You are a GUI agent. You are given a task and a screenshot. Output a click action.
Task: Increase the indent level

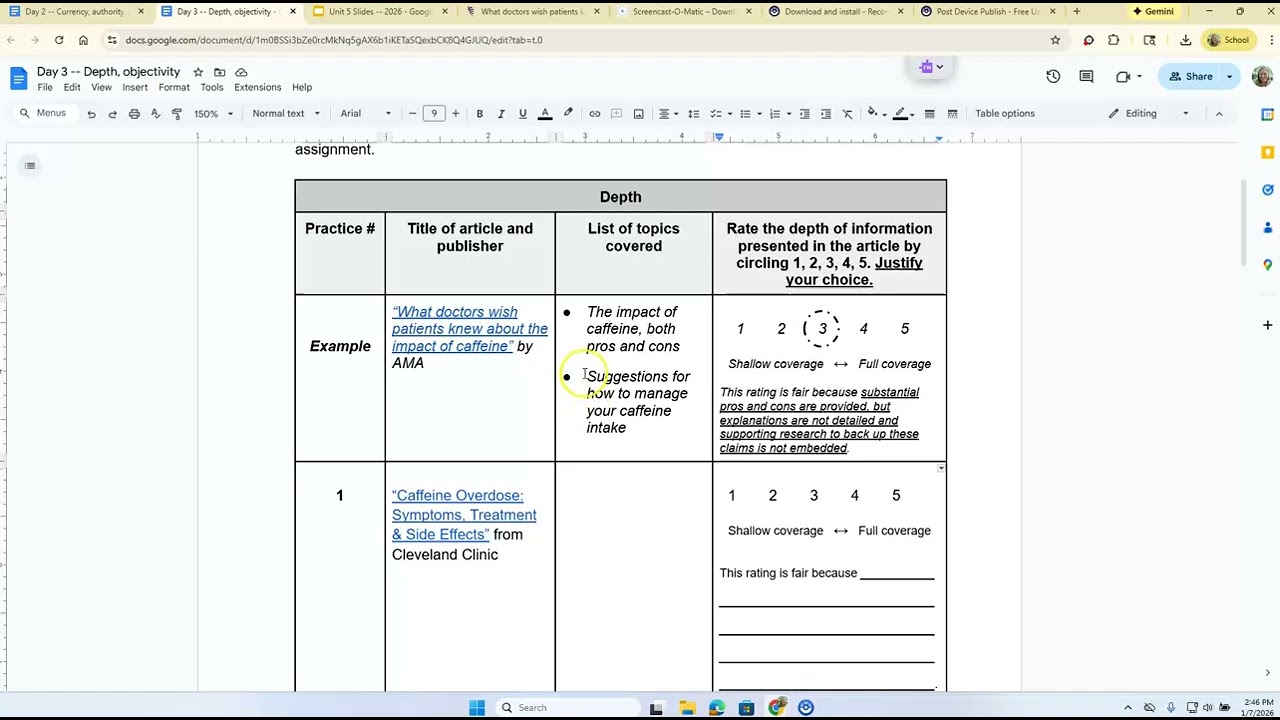pos(826,114)
